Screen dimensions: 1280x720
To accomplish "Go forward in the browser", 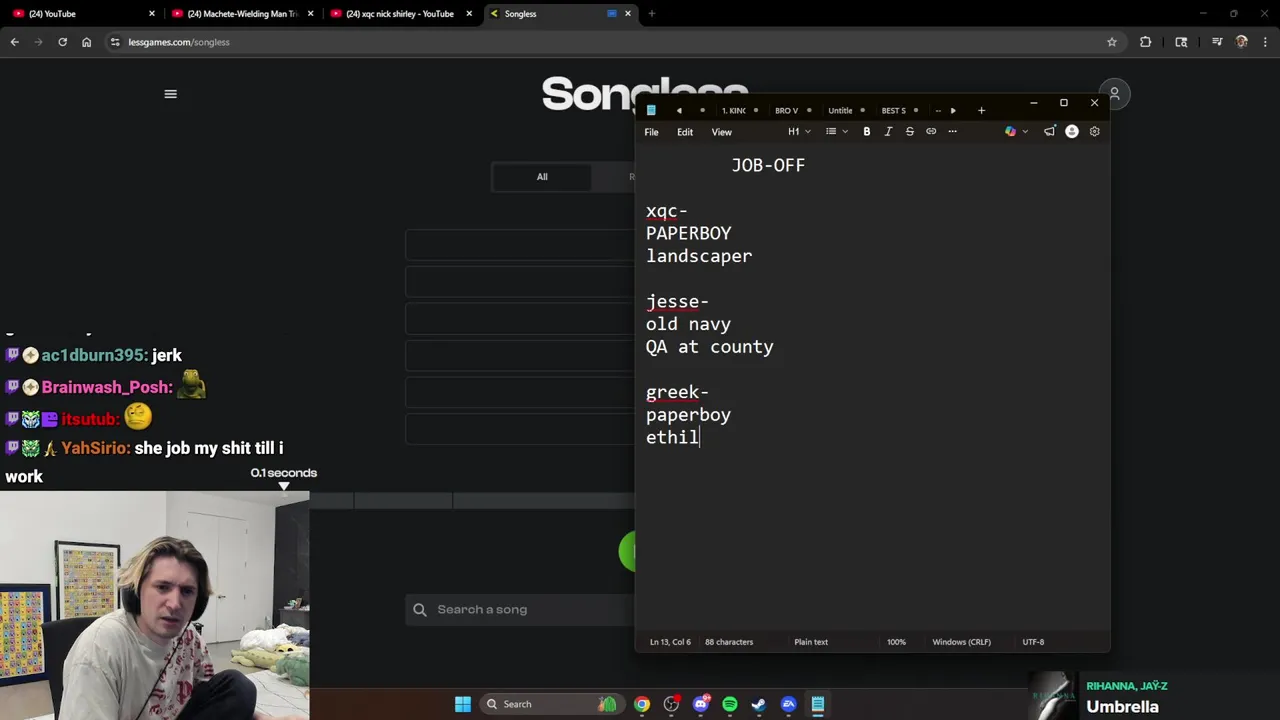I will 38,42.
